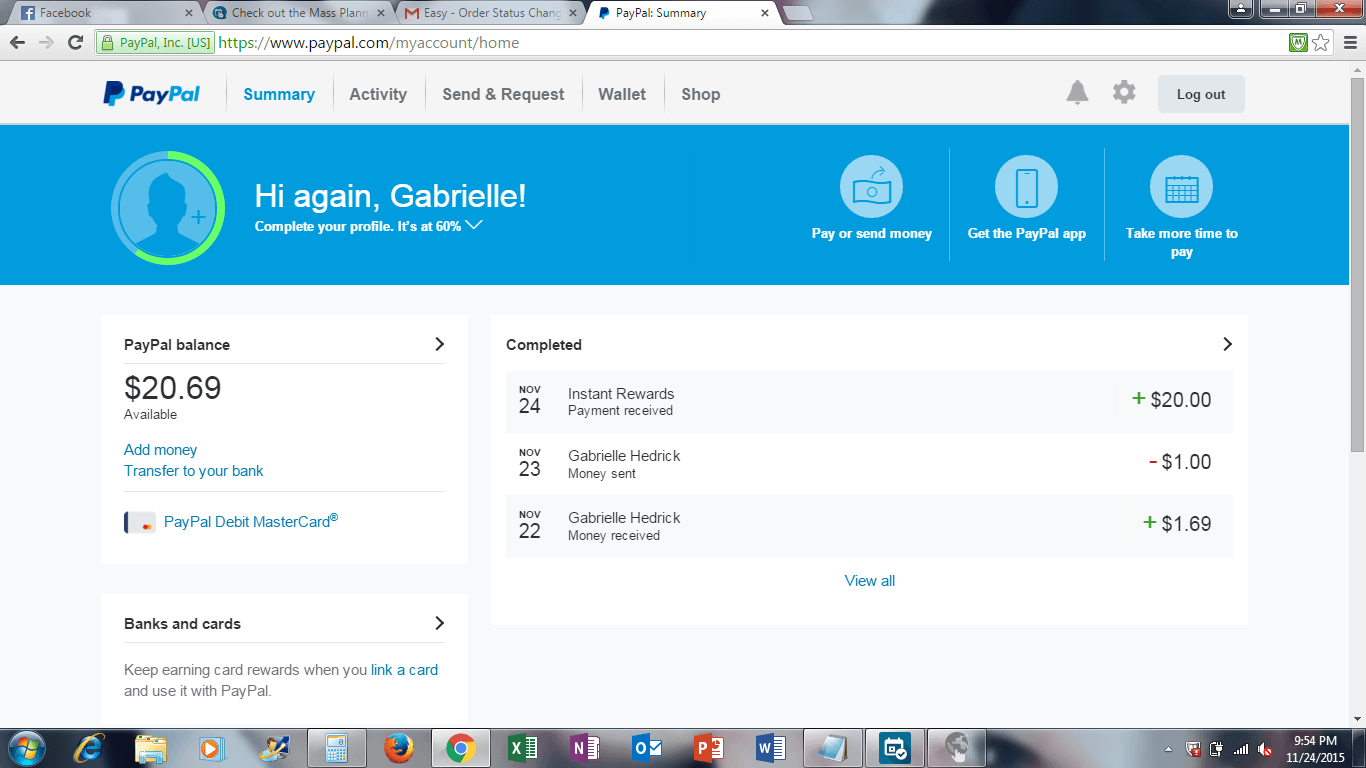Expand the Complete your profile chevron
Screen dimensions: 1366x768
(x=474, y=225)
